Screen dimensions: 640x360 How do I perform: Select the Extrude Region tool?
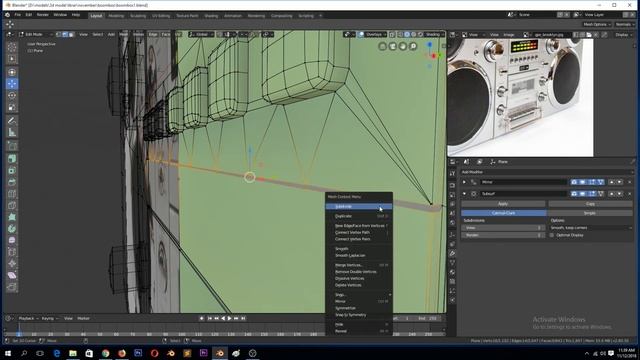(12, 159)
